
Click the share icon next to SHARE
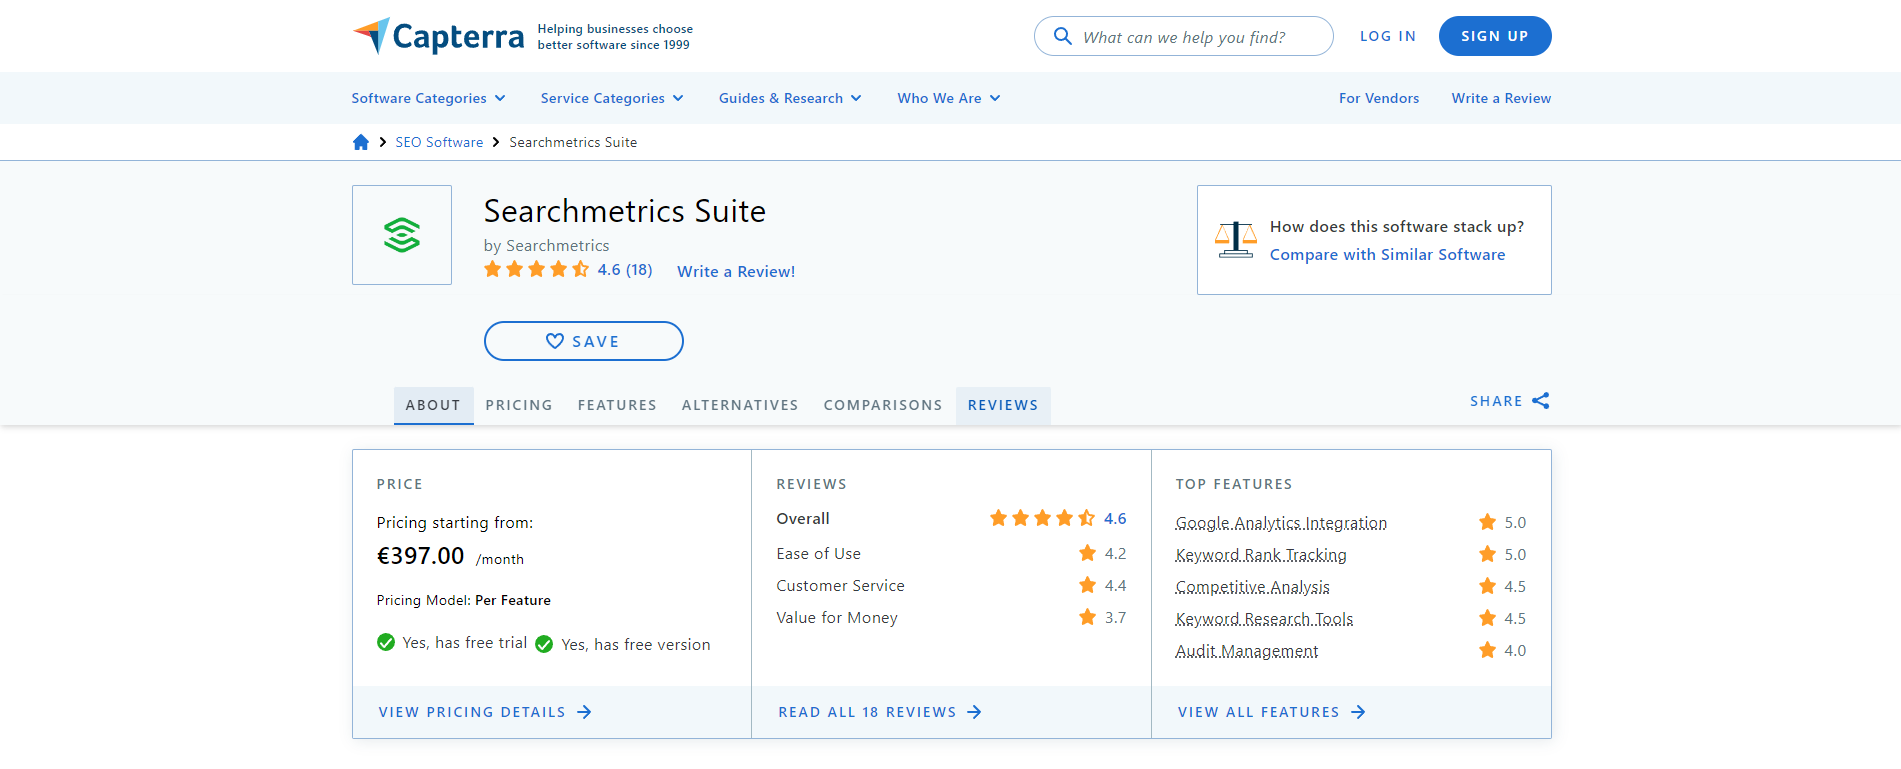click(1541, 401)
